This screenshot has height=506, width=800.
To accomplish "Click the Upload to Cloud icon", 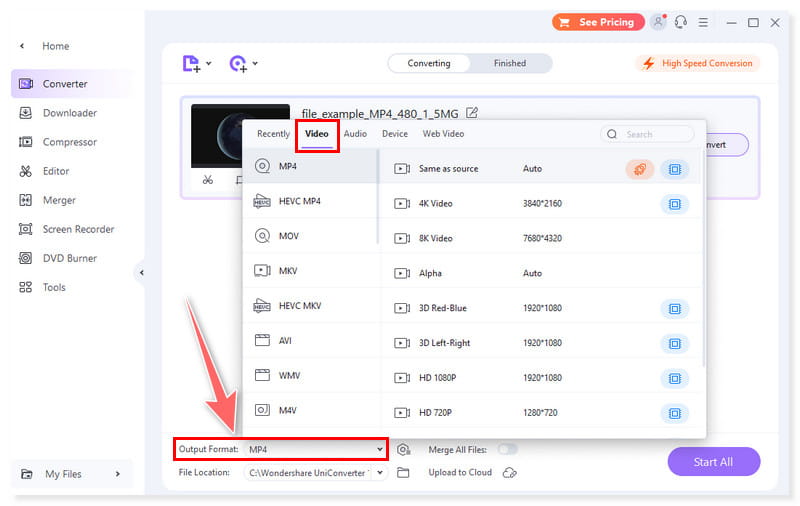I will (x=510, y=473).
